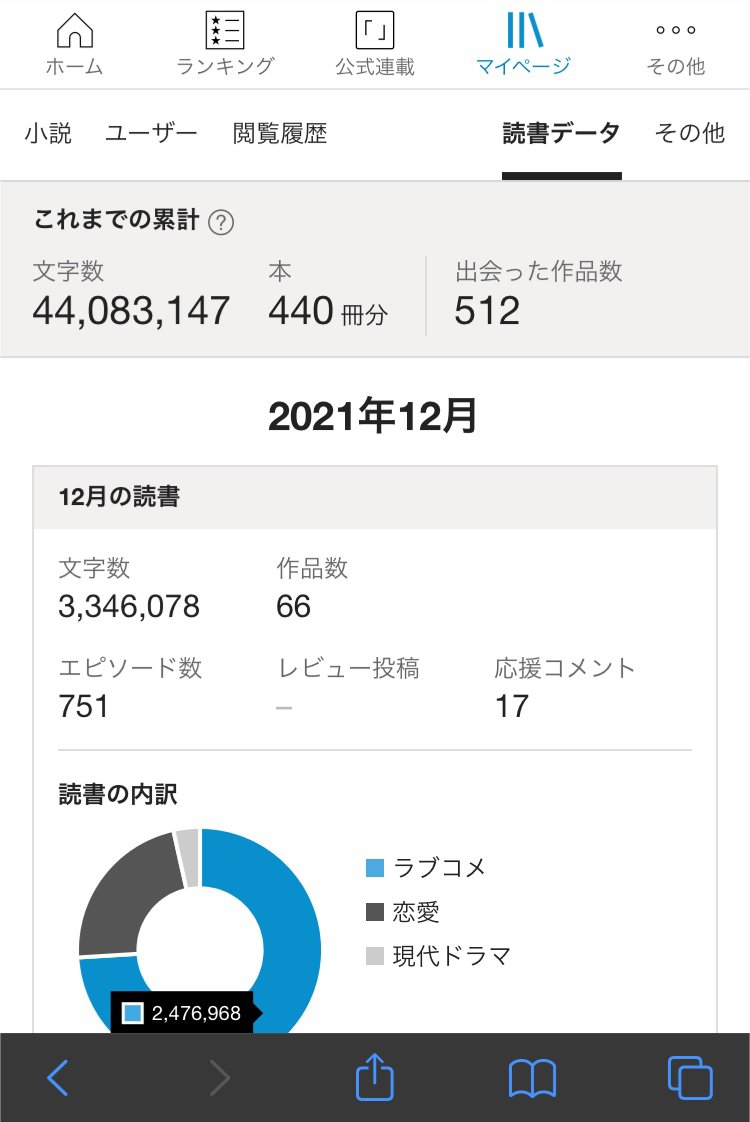Image resolution: width=750 pixels, height=1122 pixels.
Task: Click the ラブコメ legend blue swatch
Action: coord(375,868)
